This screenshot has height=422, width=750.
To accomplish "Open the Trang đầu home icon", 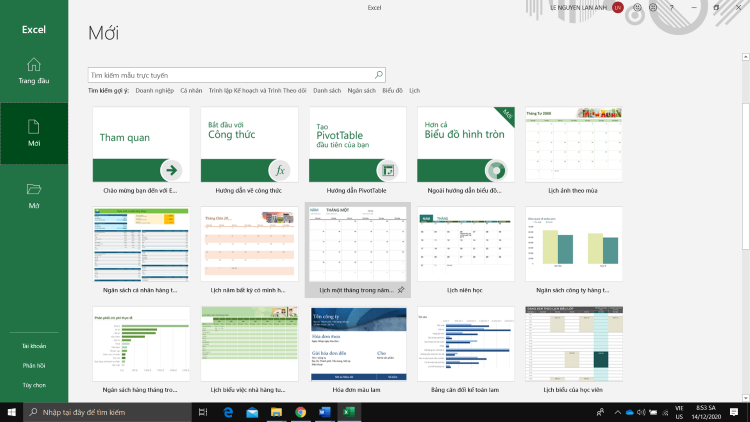I will pos(33,64).
